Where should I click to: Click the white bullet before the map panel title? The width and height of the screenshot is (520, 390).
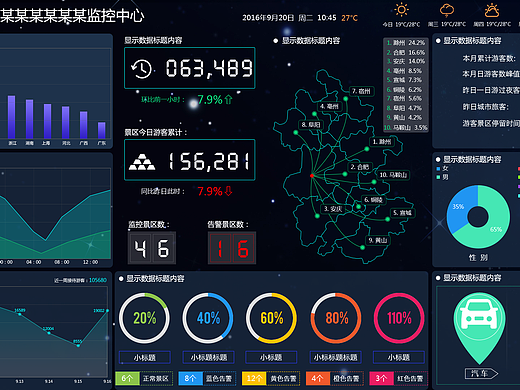click(275, 41)
